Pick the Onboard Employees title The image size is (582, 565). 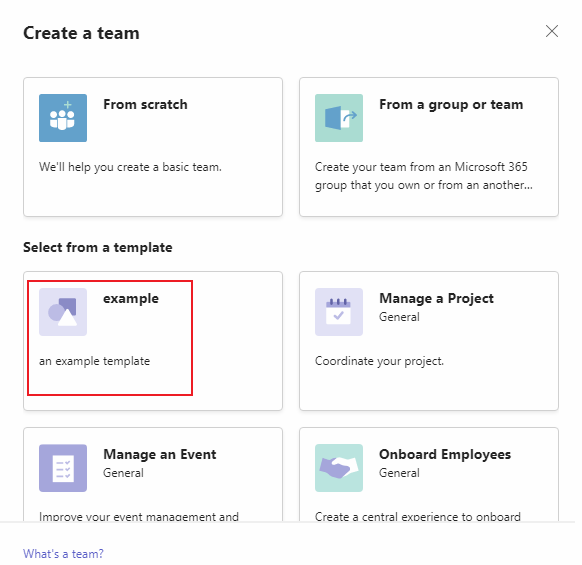[445, 455]
